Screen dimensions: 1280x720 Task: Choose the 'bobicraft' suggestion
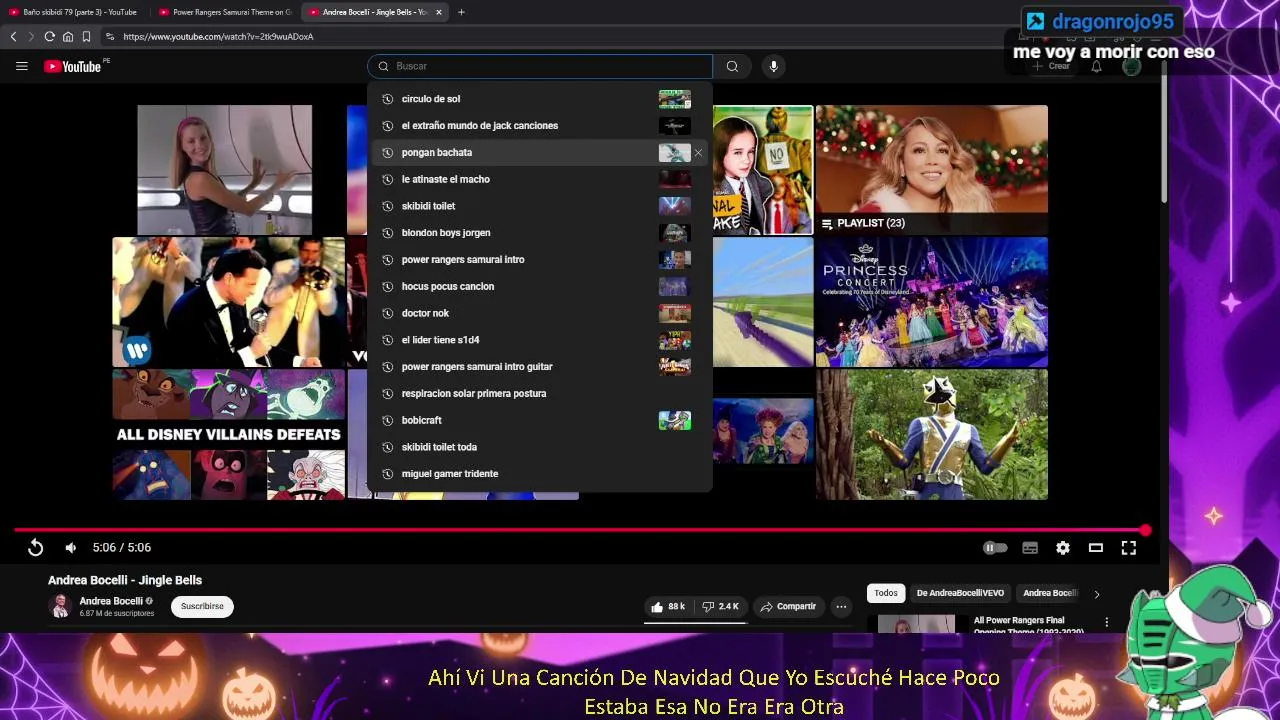(x=539, y=420)
